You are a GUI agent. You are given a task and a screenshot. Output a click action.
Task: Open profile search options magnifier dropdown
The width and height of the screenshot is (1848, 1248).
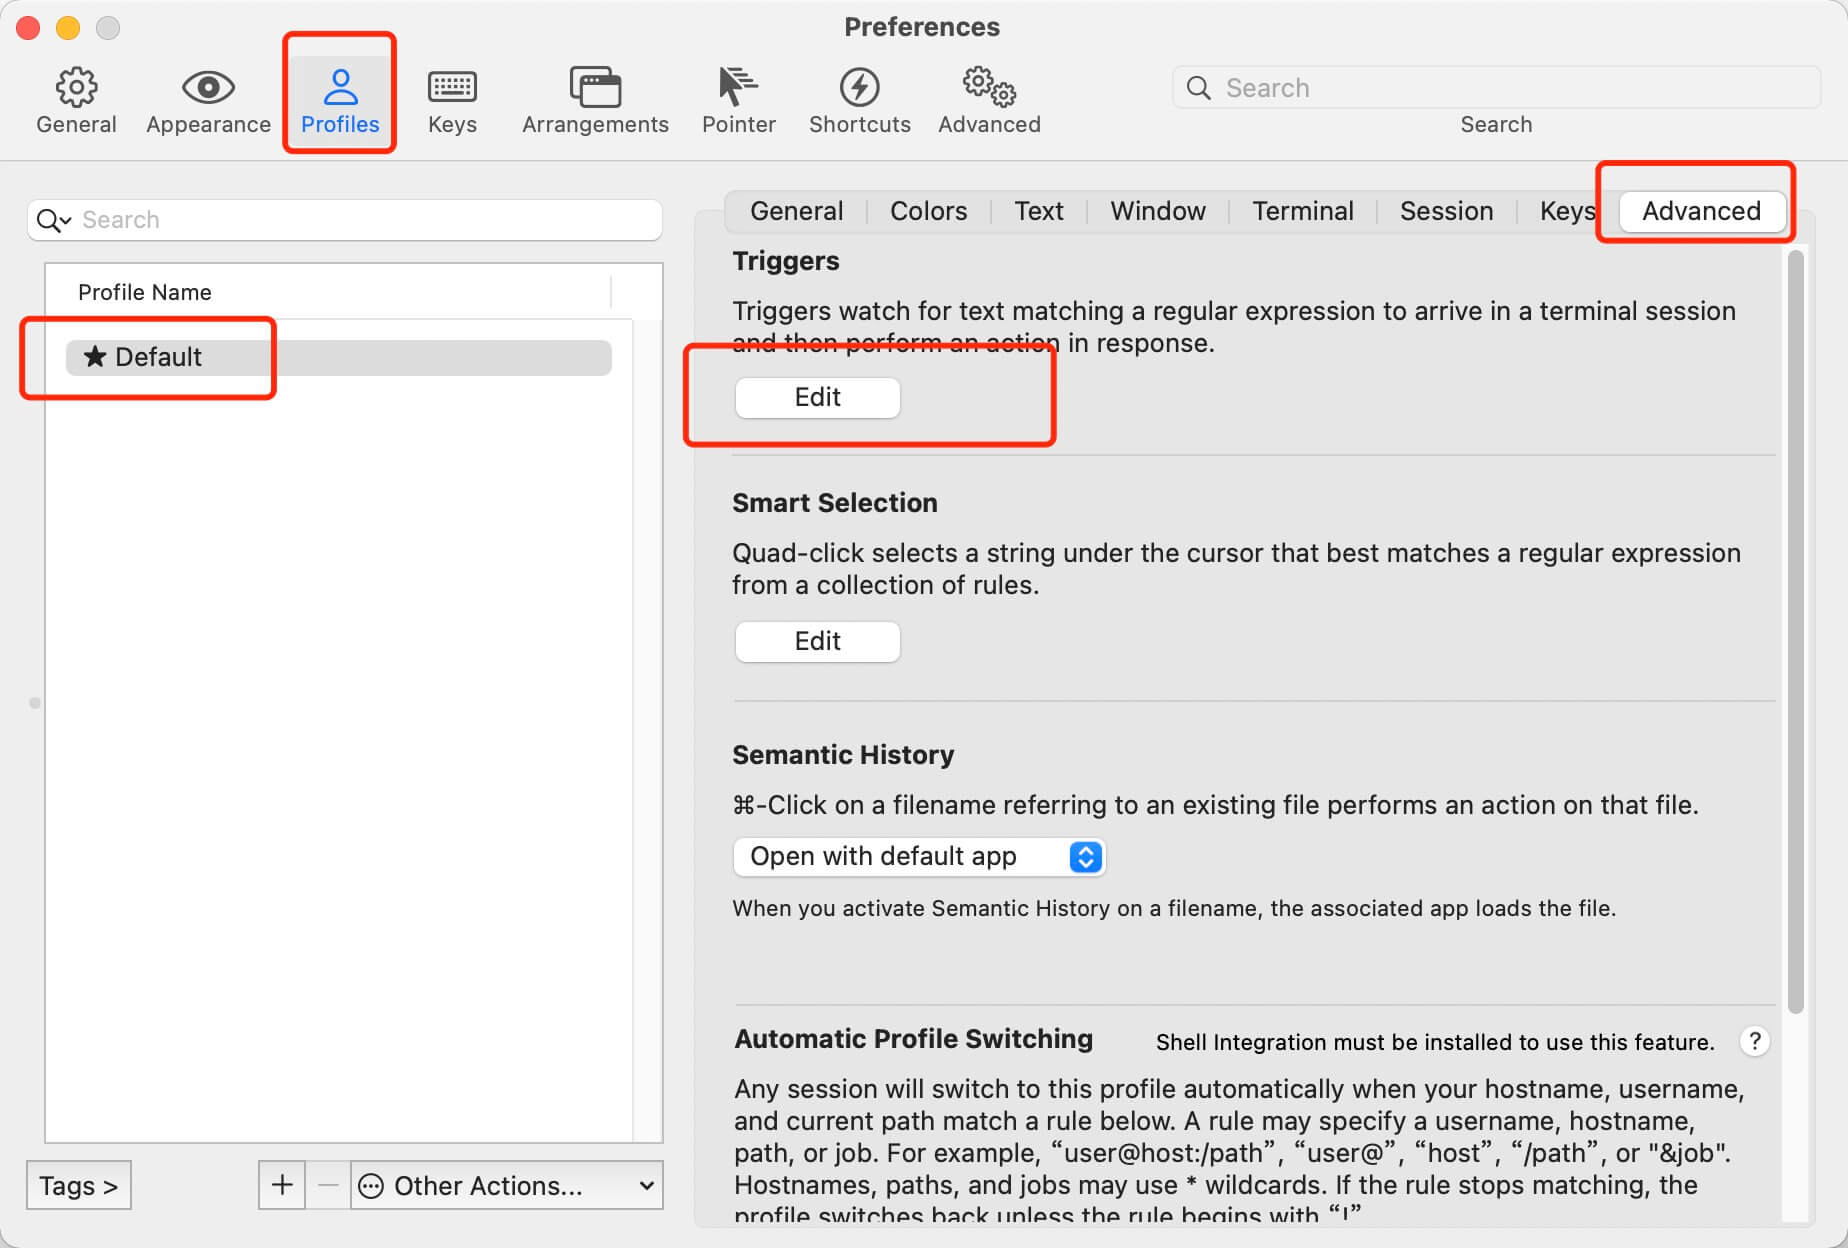point(53,220)
